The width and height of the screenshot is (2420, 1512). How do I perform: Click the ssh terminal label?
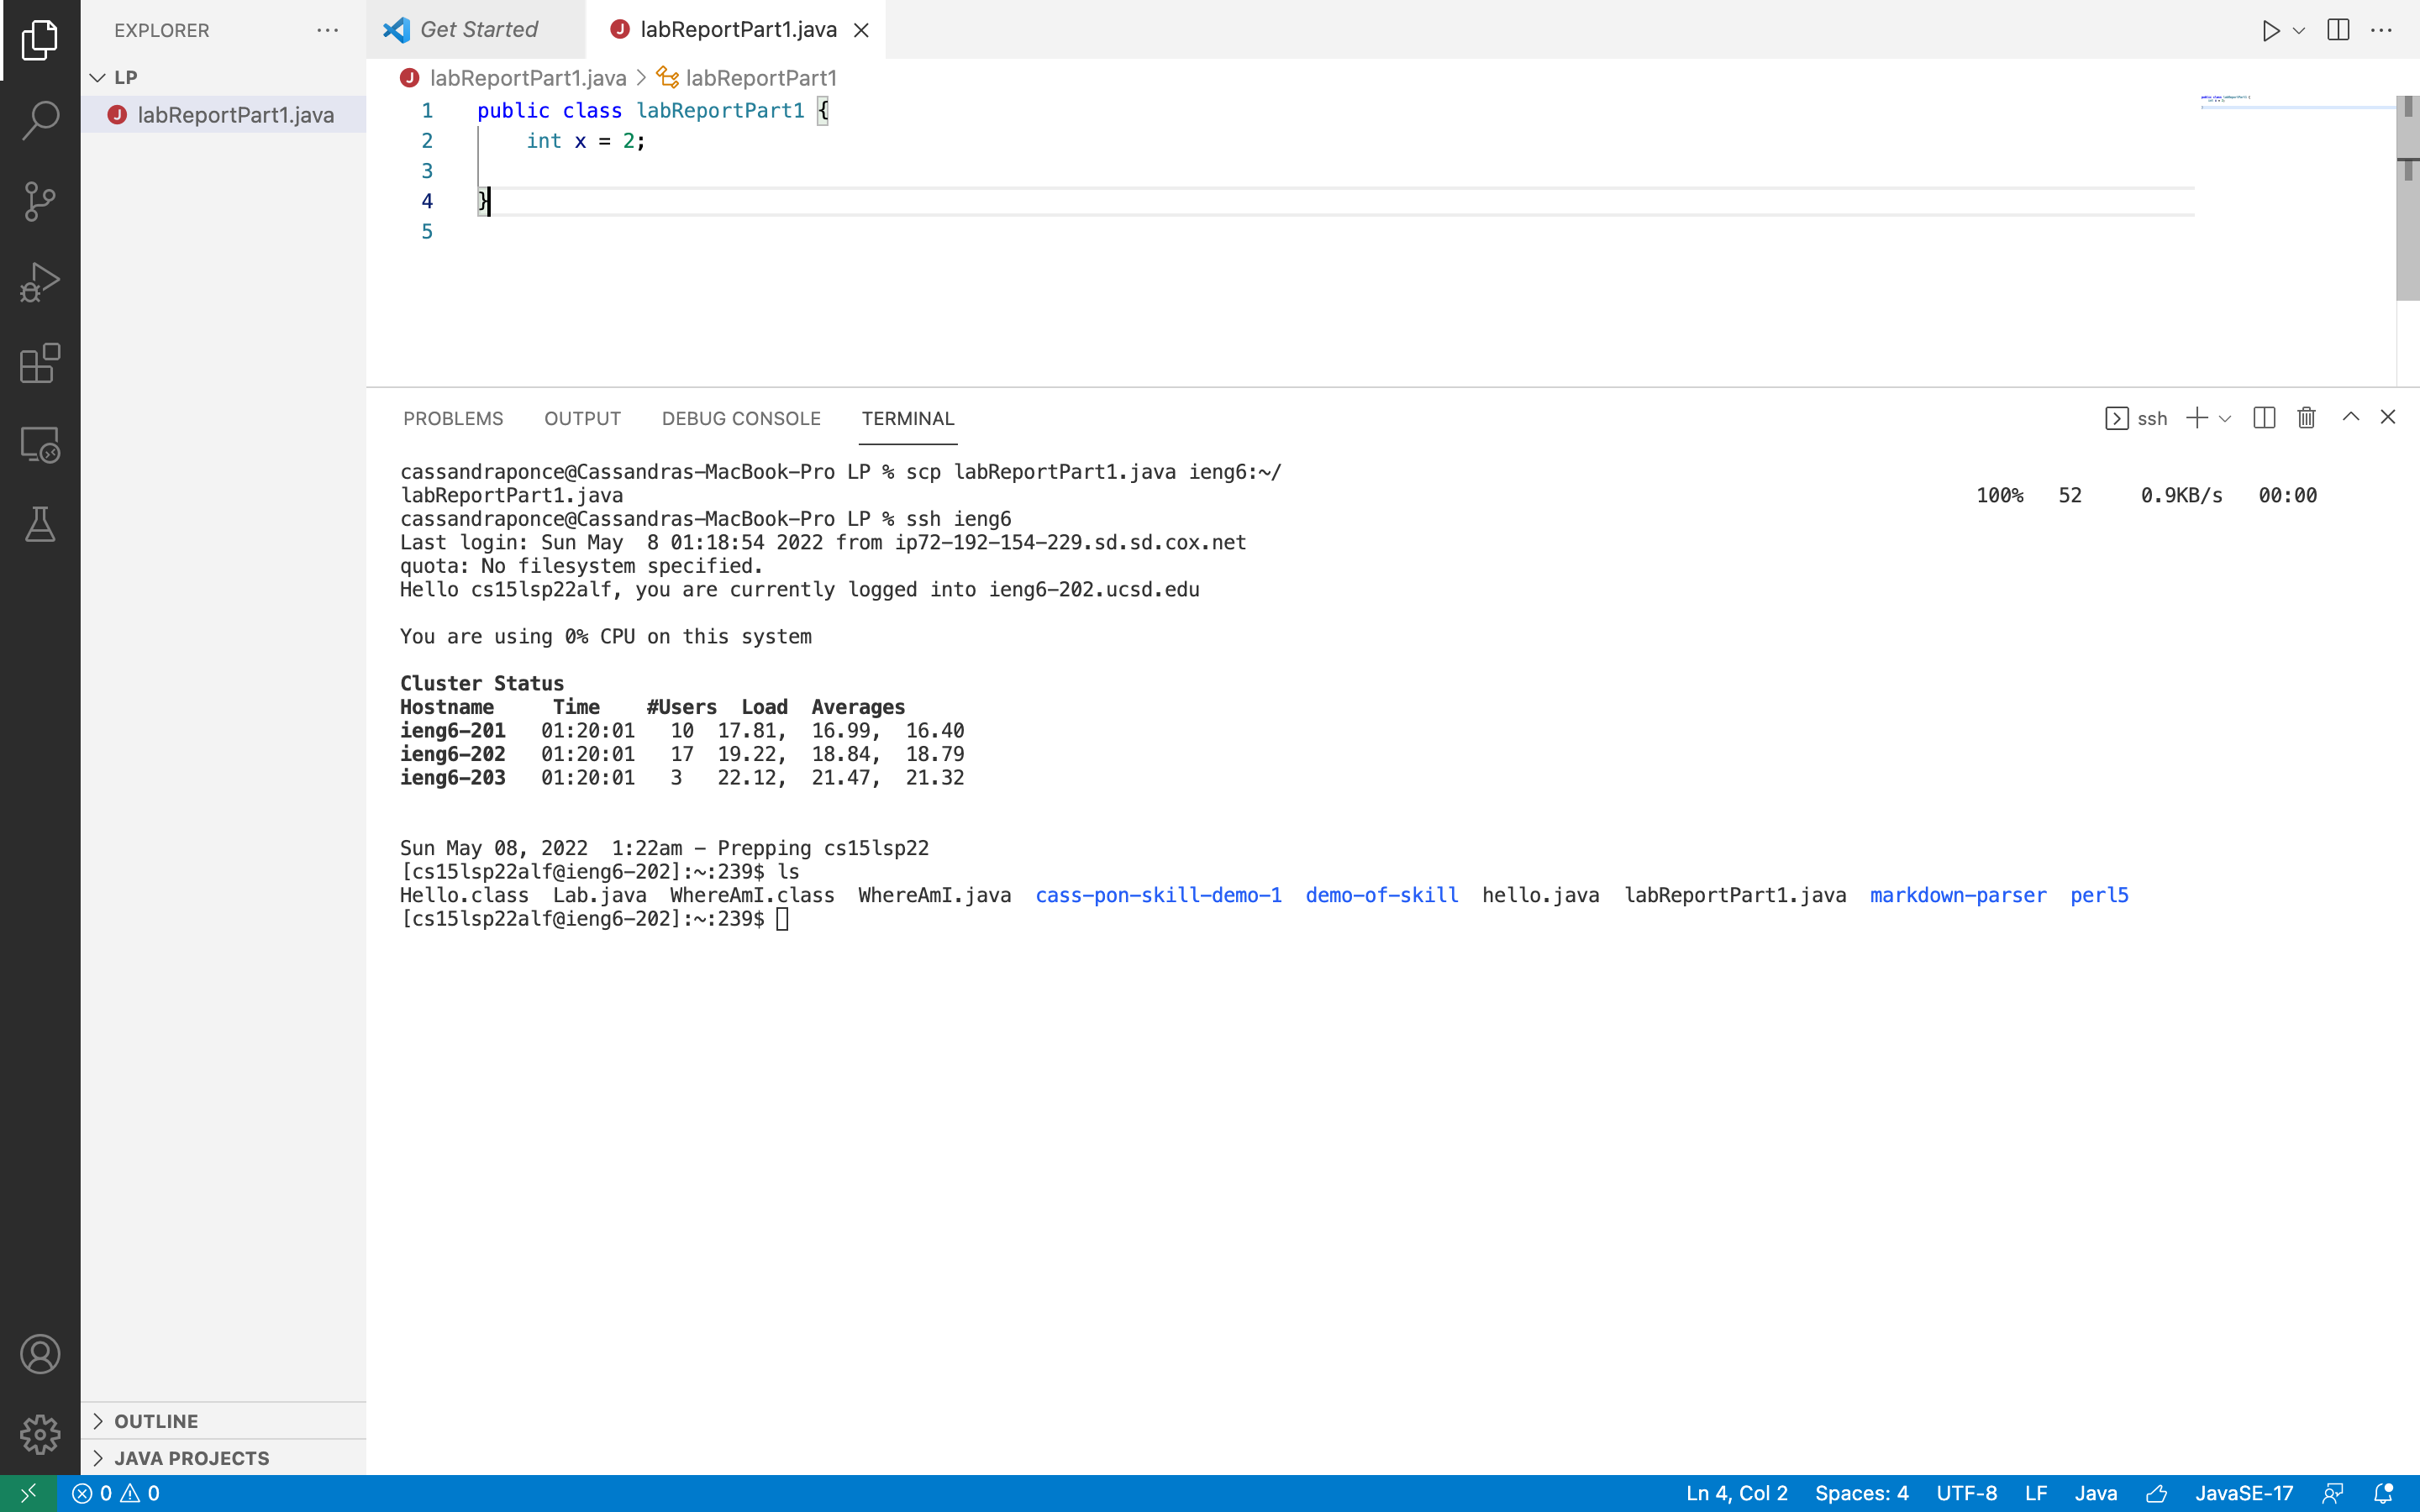coord(2136,418)
